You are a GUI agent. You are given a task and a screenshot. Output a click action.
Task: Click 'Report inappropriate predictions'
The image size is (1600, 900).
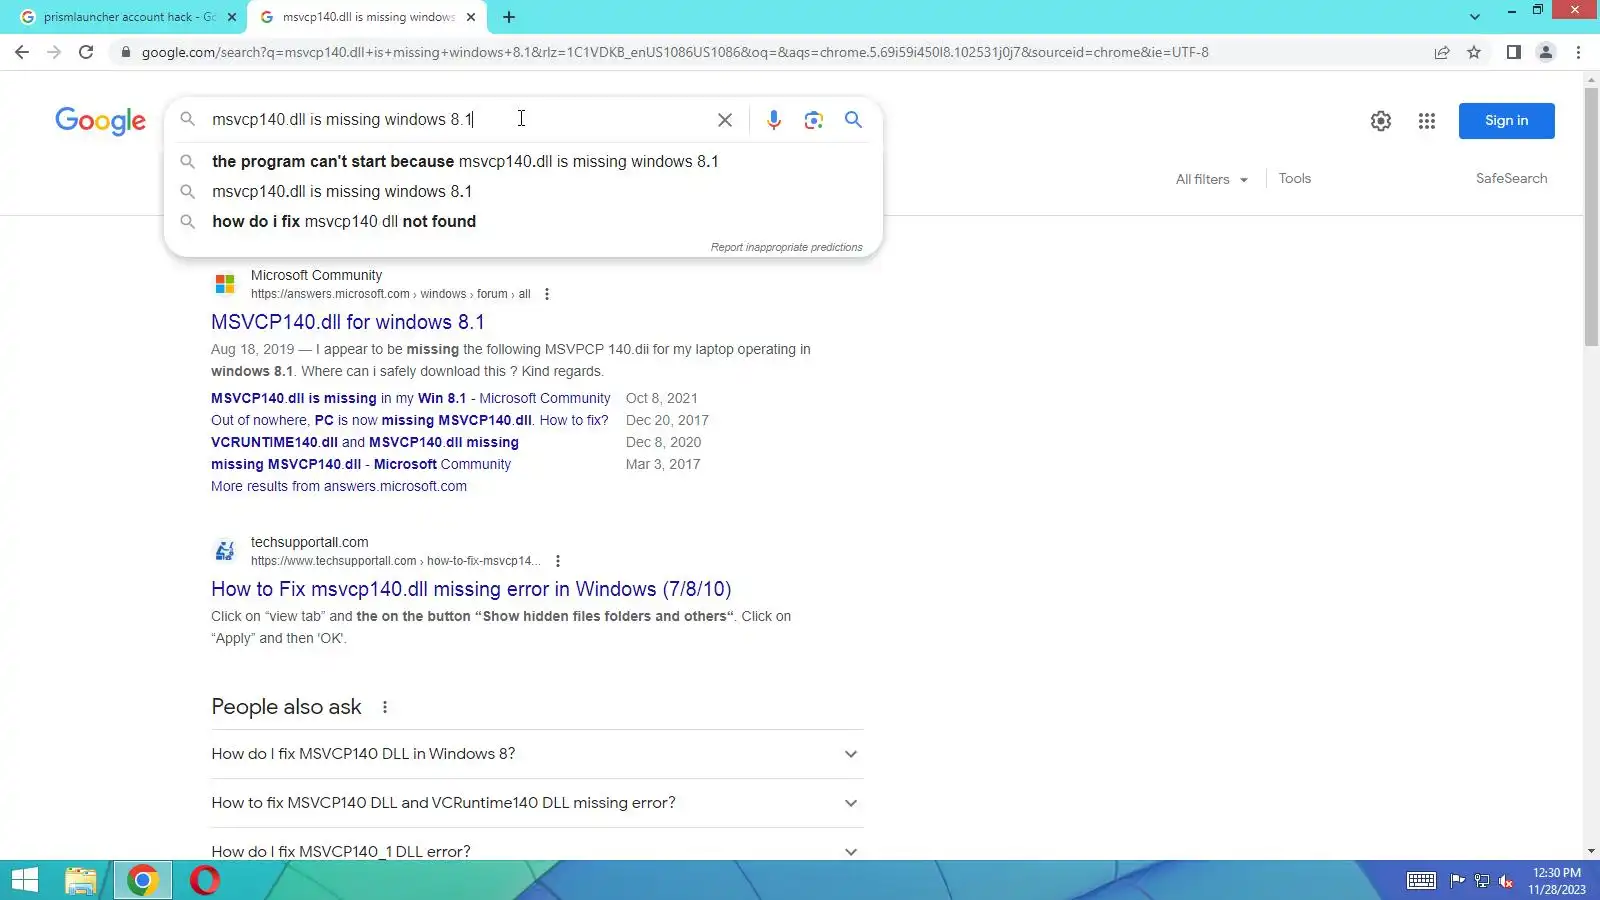[x=786, y=247]
